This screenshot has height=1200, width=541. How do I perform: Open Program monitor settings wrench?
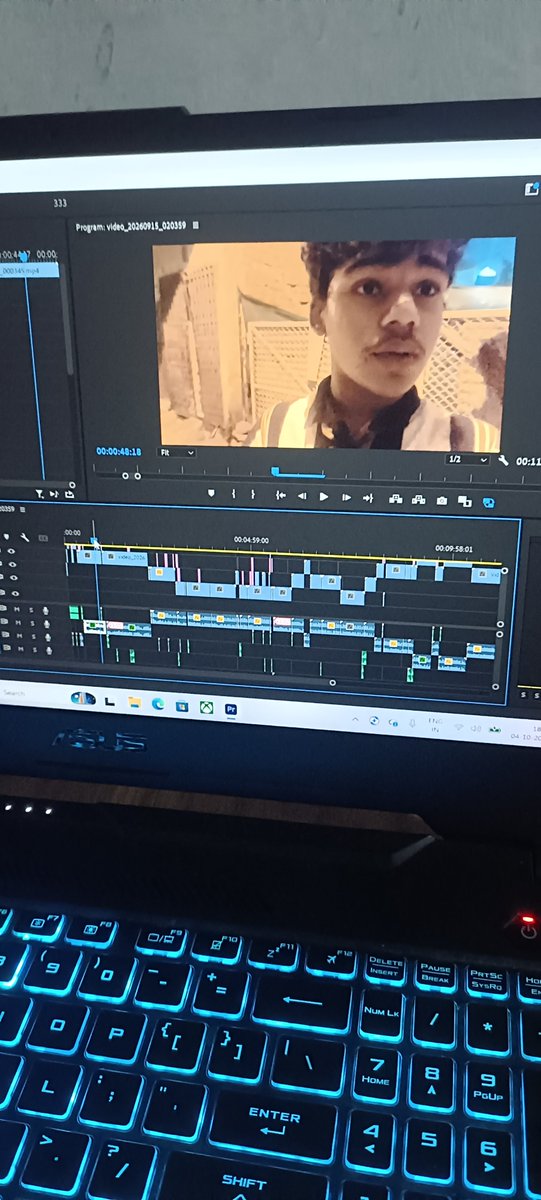(x=503, y=460)
